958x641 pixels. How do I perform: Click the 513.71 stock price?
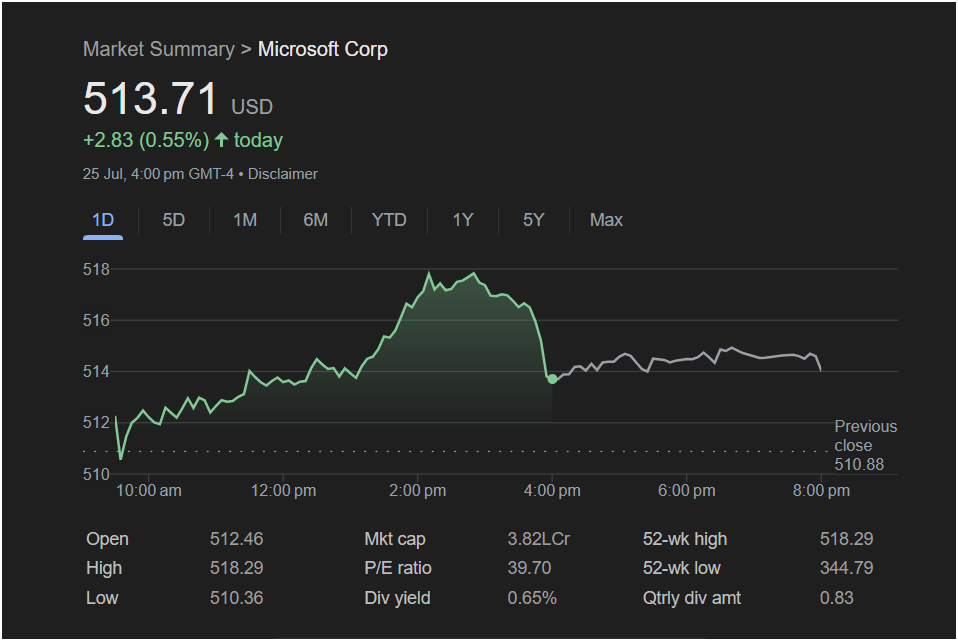150,98
